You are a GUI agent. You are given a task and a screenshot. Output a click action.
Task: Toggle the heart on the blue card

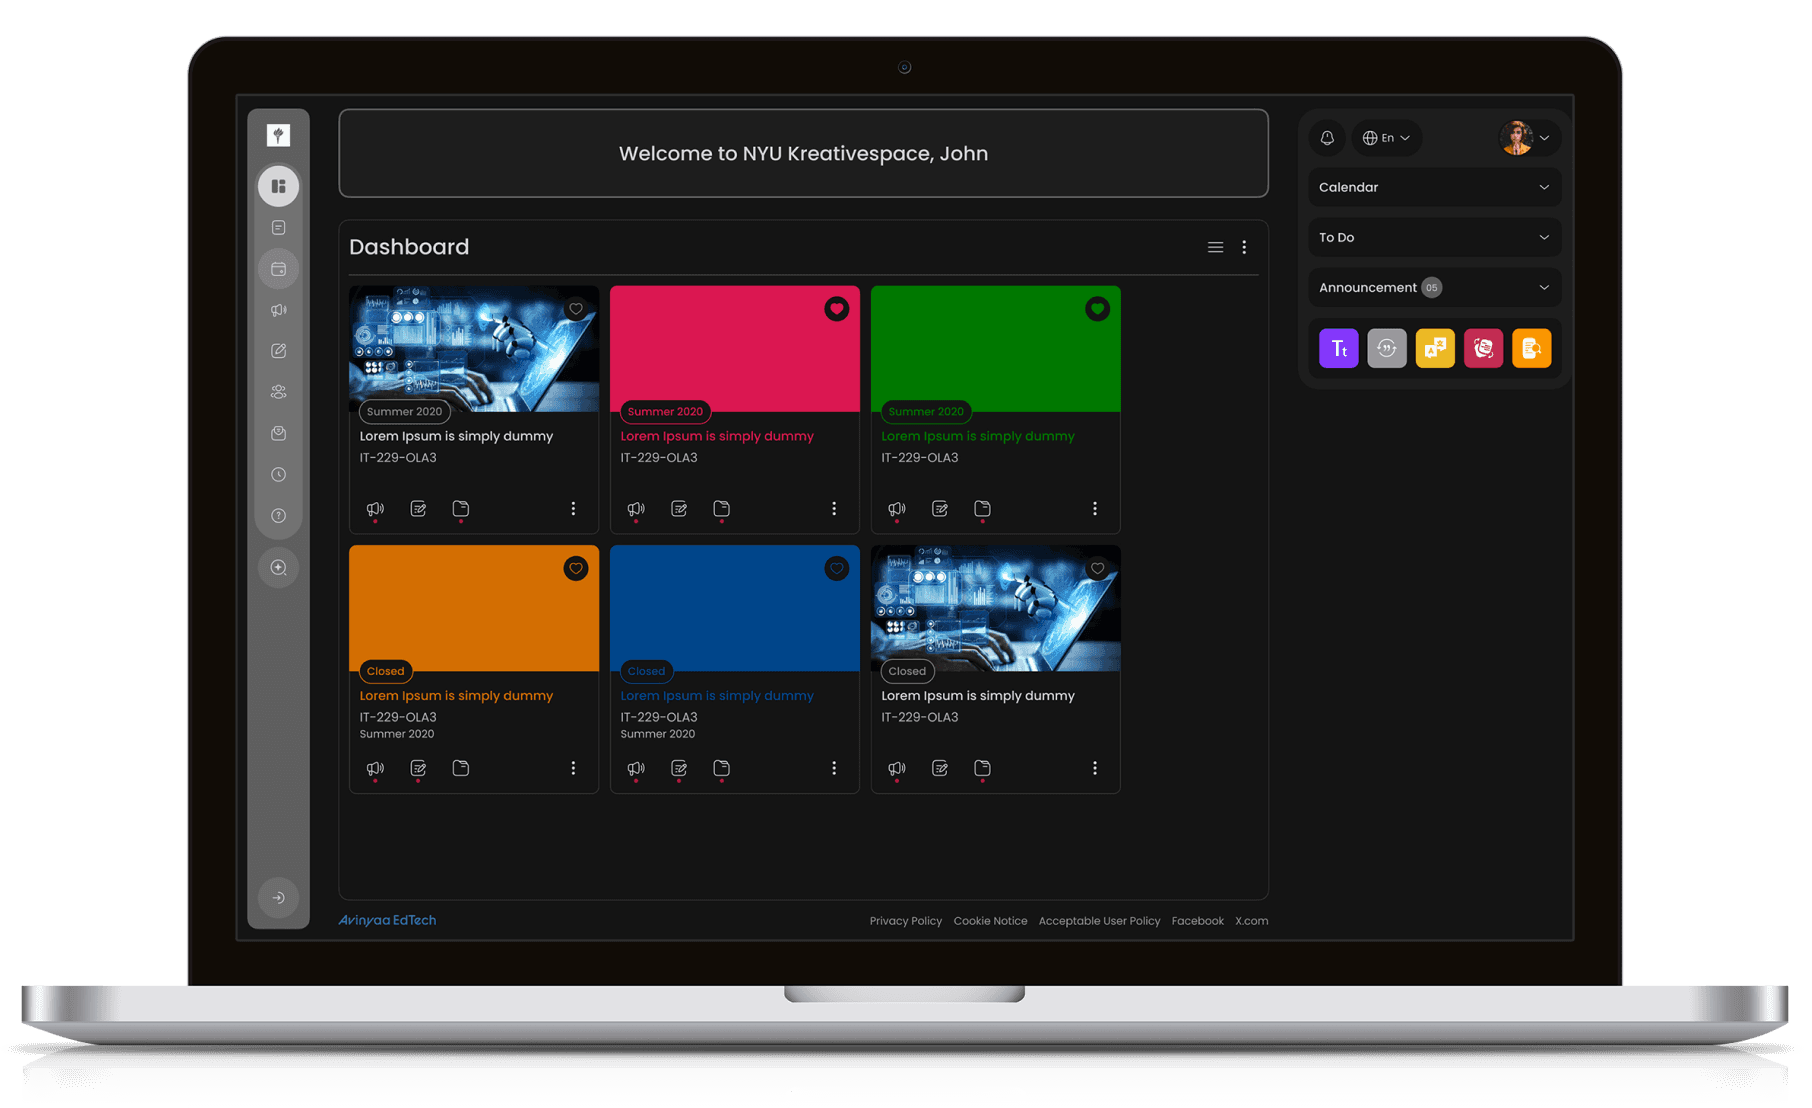(x=837, y=569)
